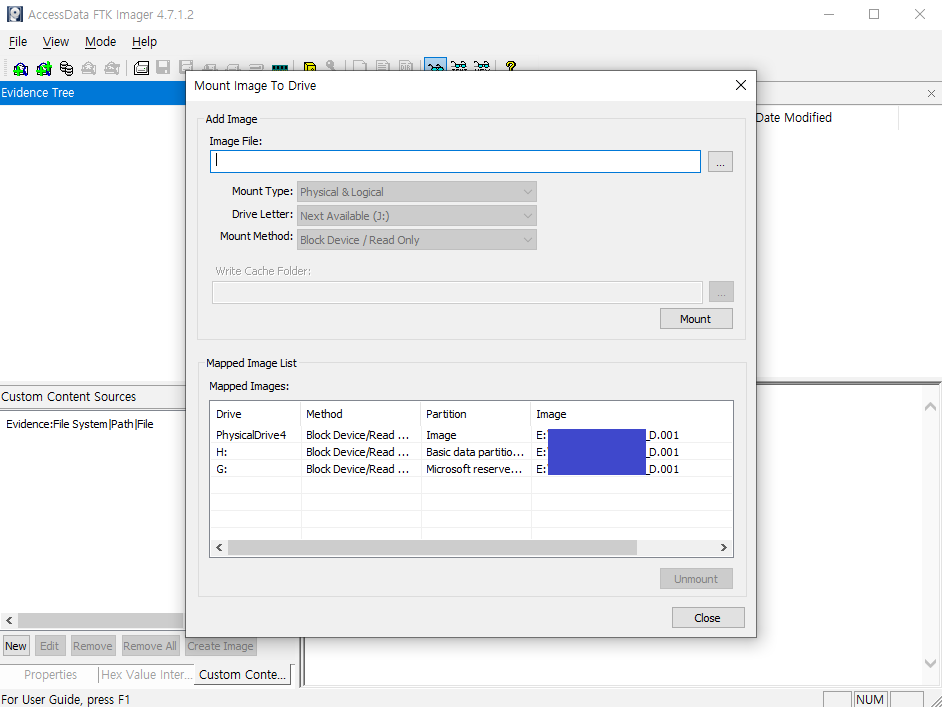Click the Method column header
The image size is (942, 707).
(x=360, y=414)
